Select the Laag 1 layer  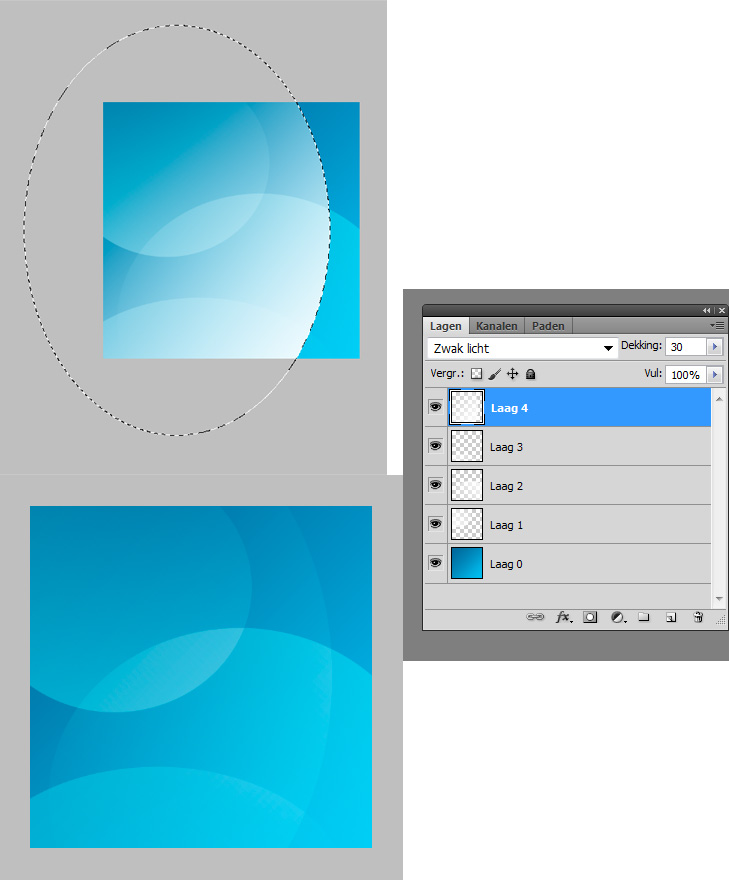click(579, 525)
